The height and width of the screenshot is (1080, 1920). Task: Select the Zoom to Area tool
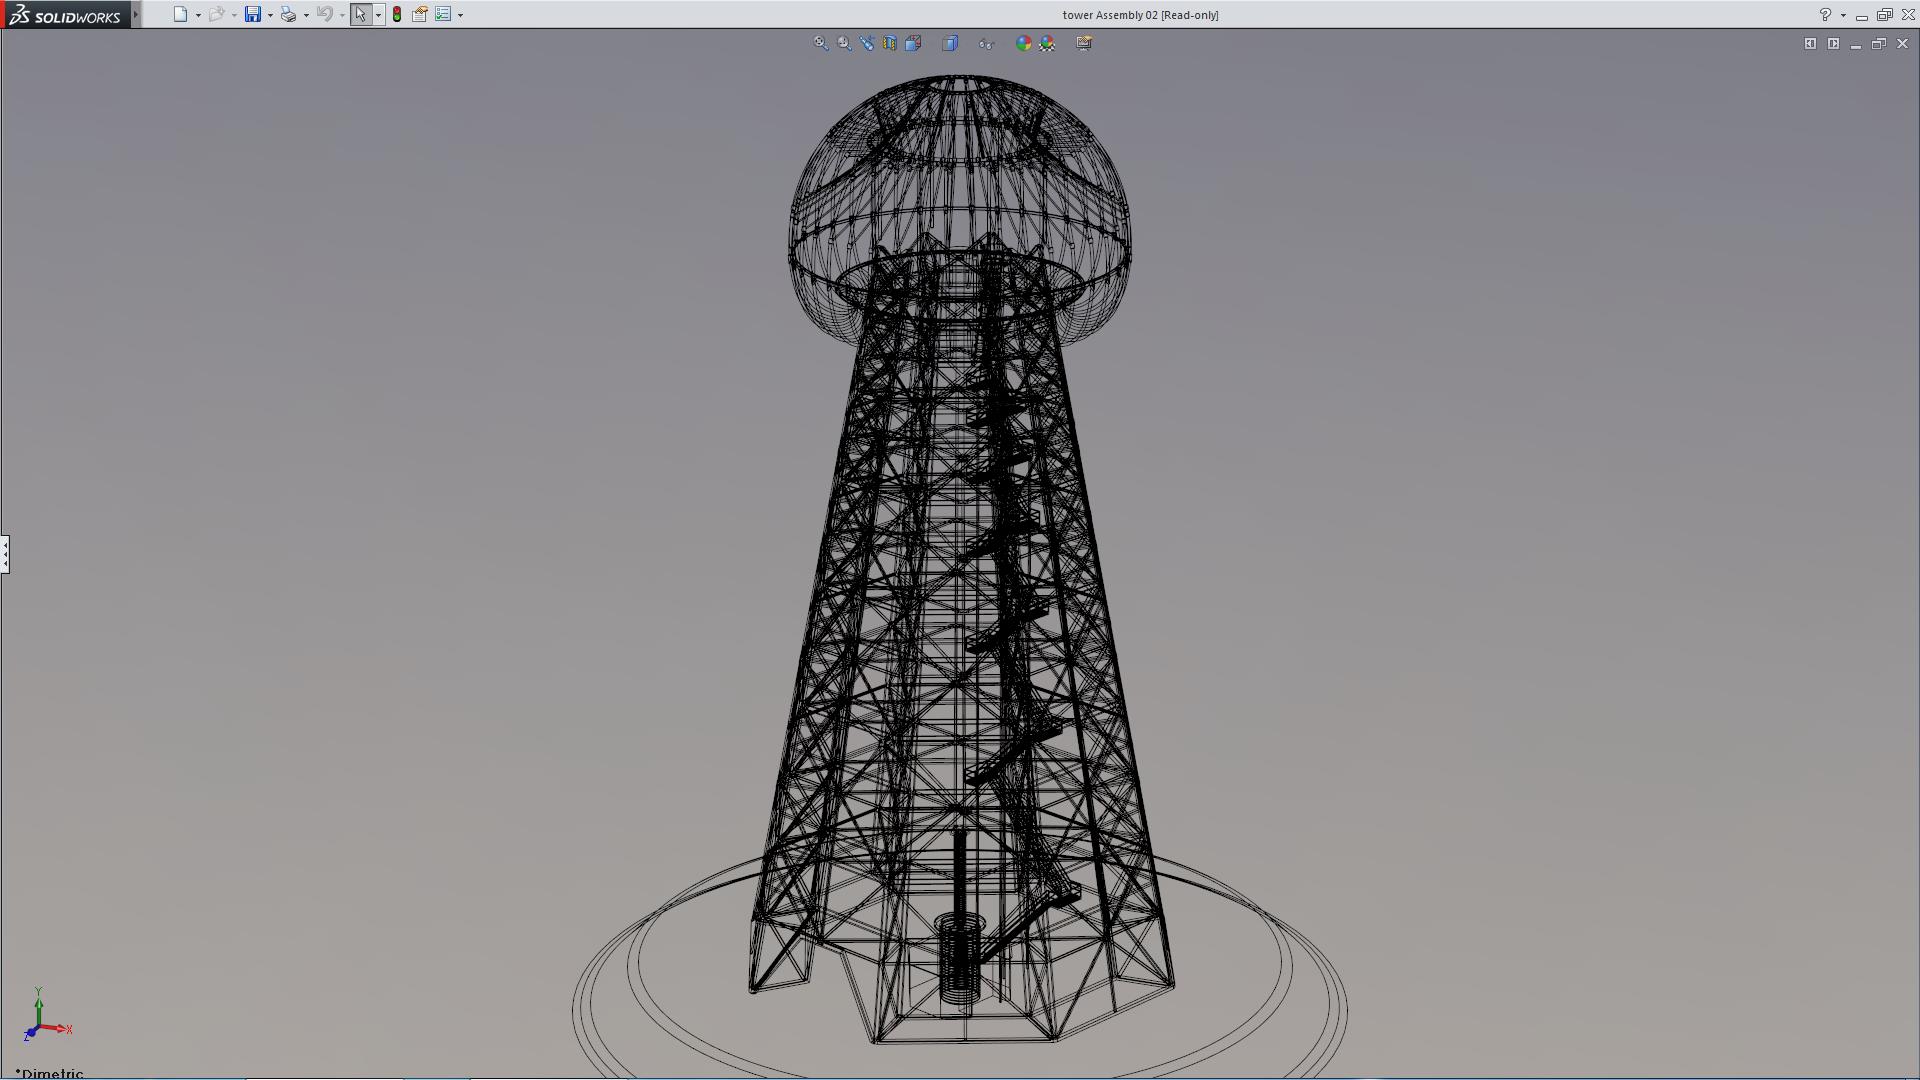[844, 43]
